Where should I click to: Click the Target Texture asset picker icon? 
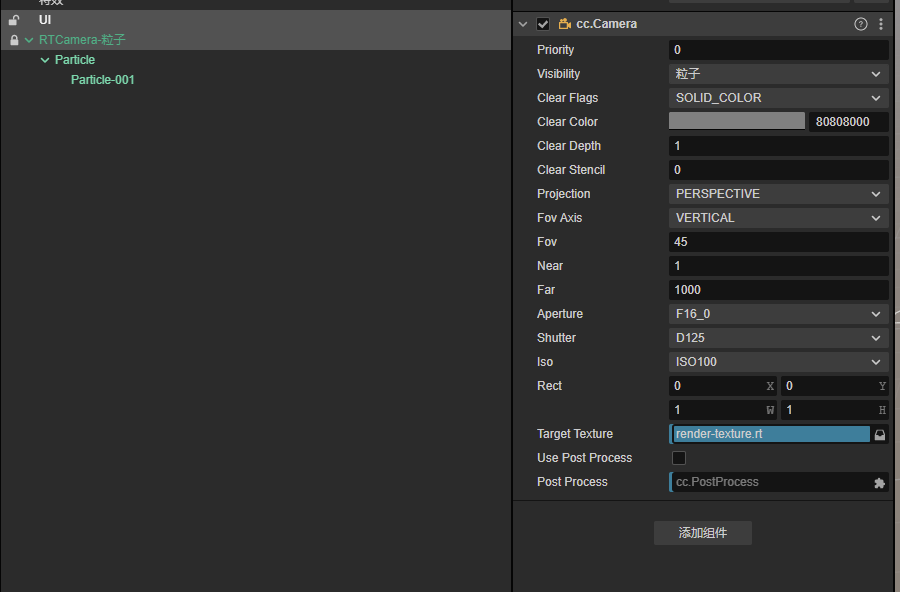[880, 434]
